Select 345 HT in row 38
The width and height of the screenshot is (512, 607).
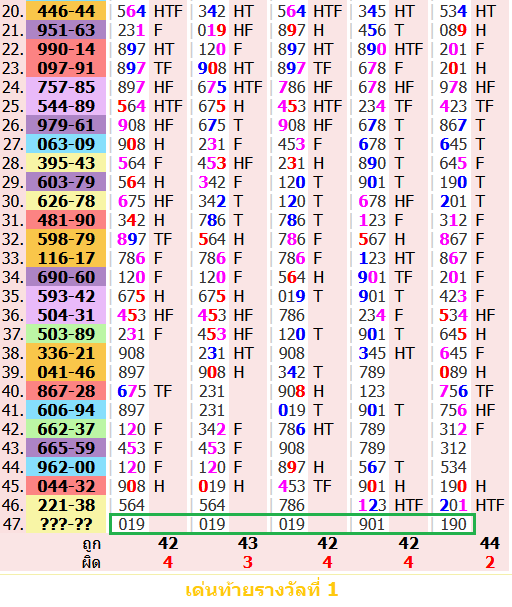click(386, 353)
